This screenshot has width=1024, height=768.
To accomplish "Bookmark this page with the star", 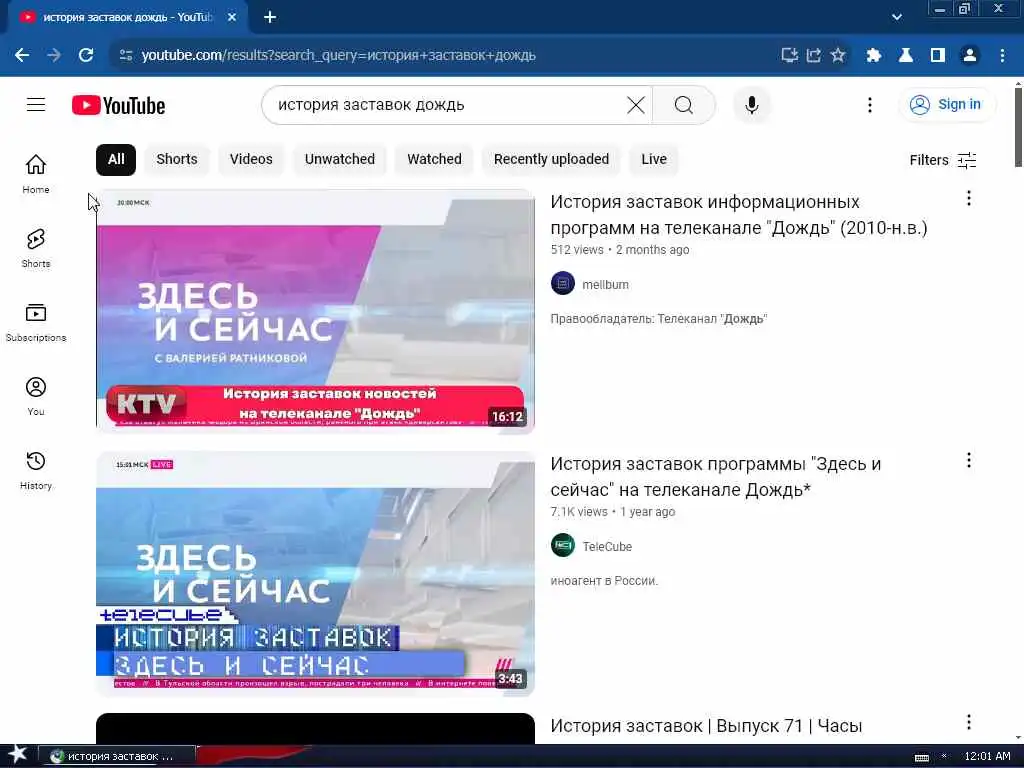I will 838,56.
